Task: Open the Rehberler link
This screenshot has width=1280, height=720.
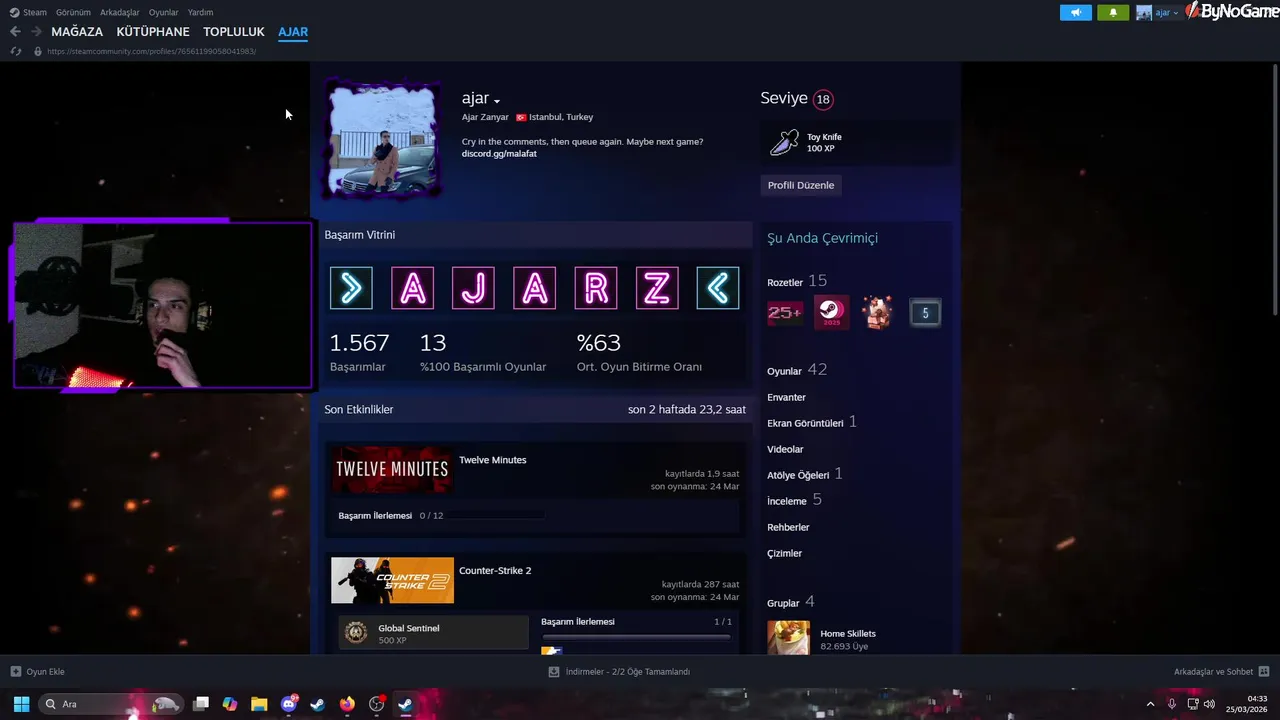Action: pos(788,527)
